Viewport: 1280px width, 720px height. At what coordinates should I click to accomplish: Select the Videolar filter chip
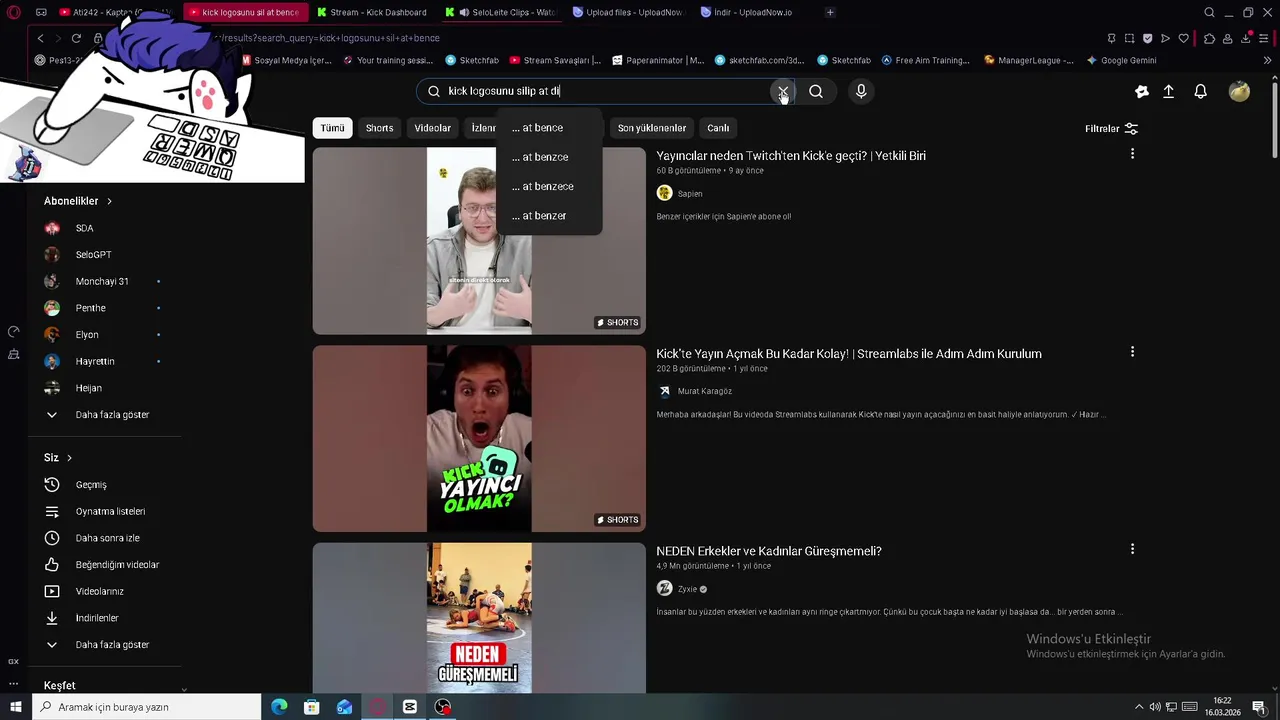[433, 128]
